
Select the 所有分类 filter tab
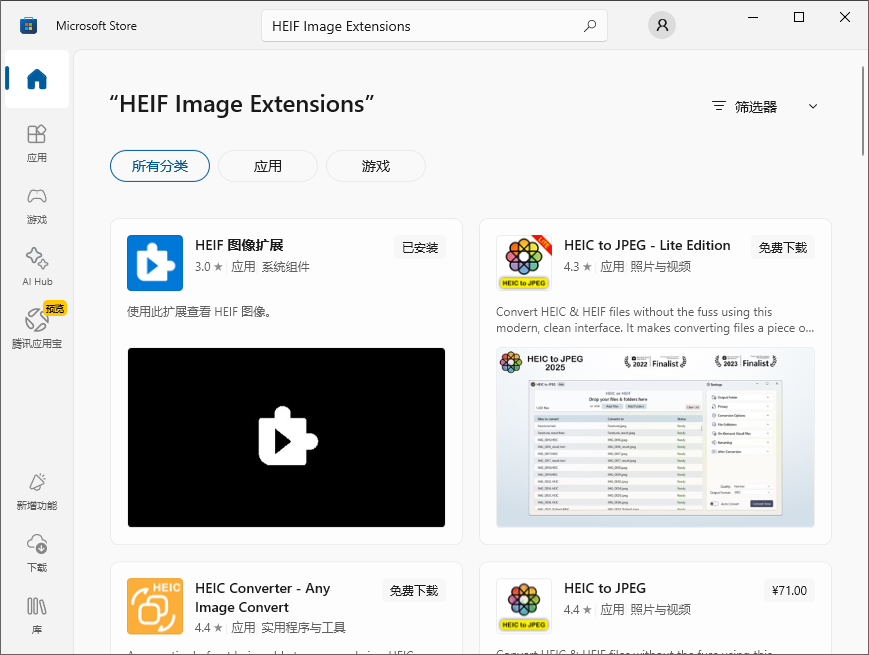(159, 166)
